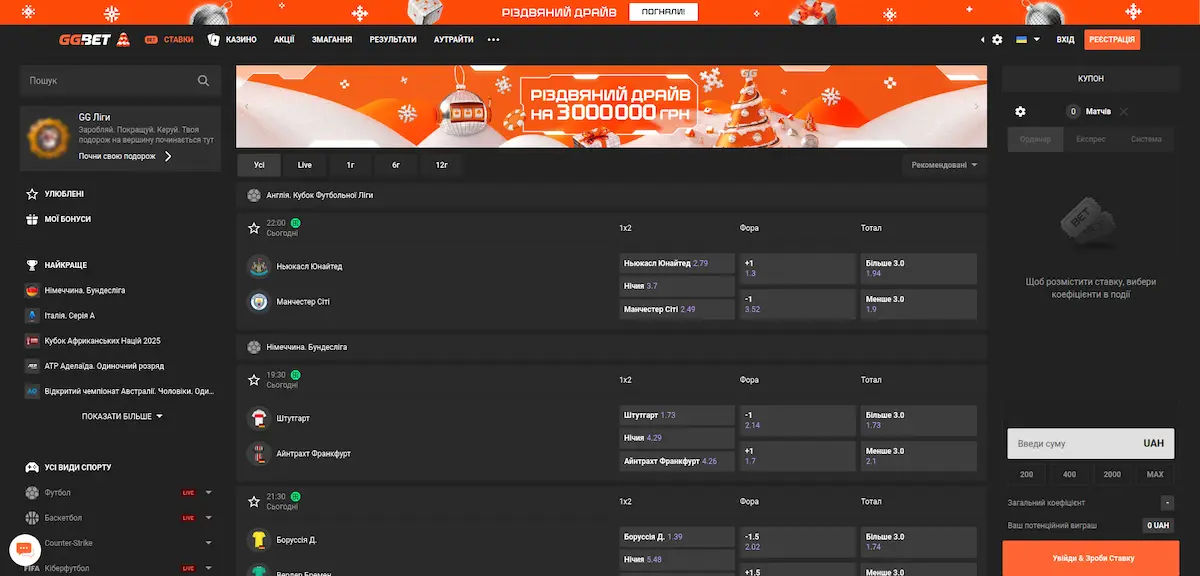Go to next banner slide arrow
This screenshot has height=576, width=1200.
(977, 106)
